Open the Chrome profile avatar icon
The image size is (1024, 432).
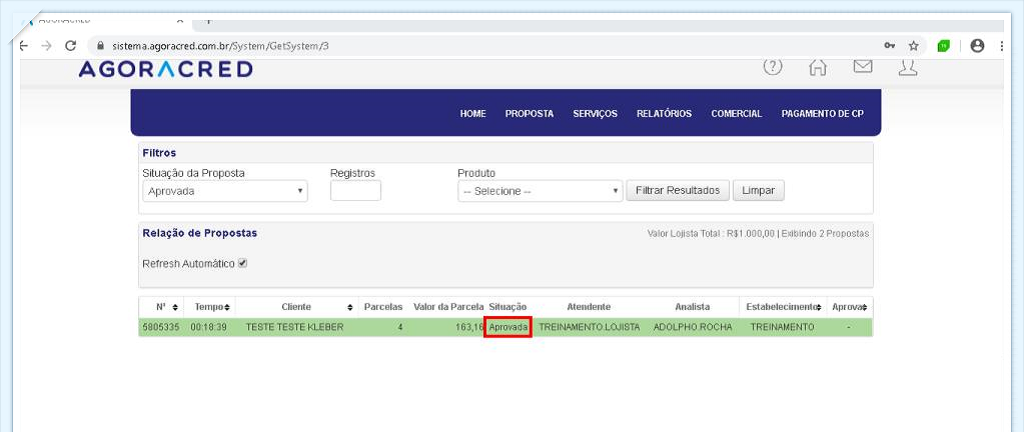pos(977,46)
